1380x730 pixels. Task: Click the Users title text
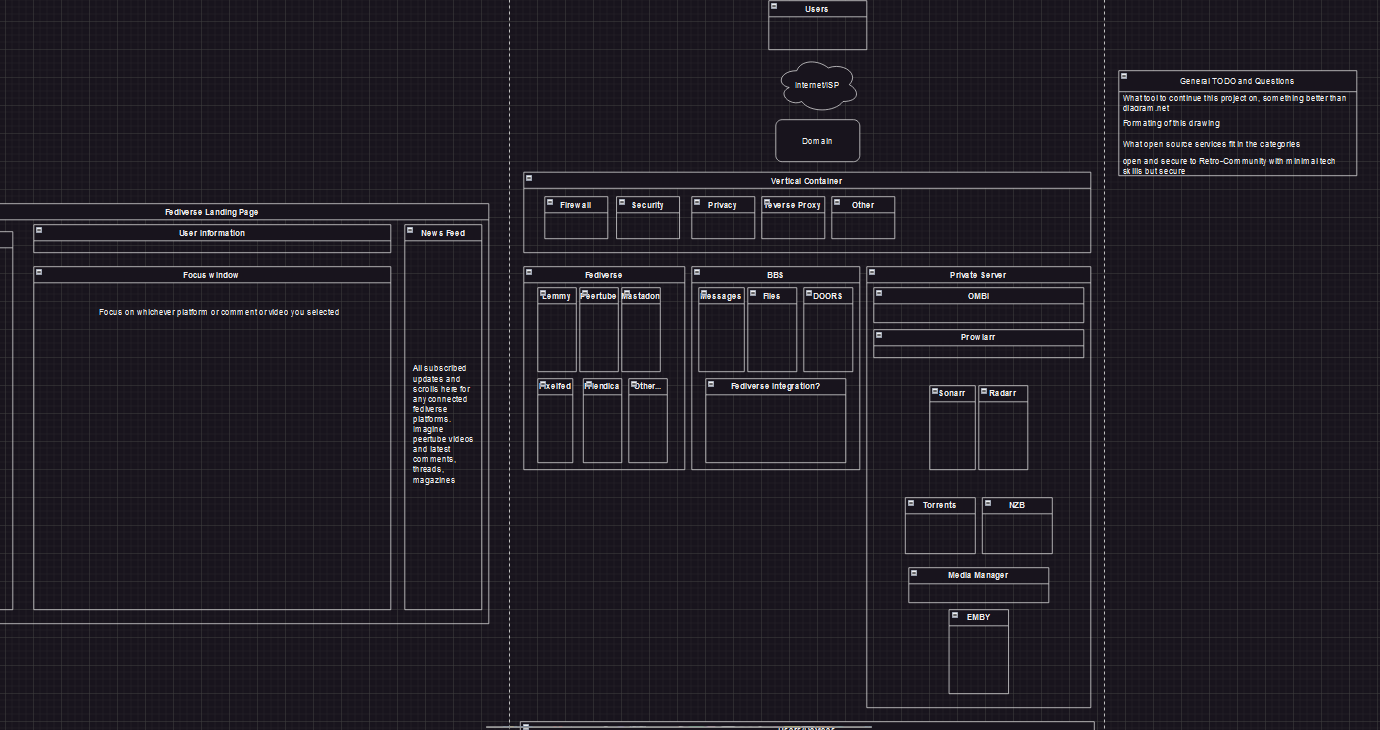click(817, 9)
